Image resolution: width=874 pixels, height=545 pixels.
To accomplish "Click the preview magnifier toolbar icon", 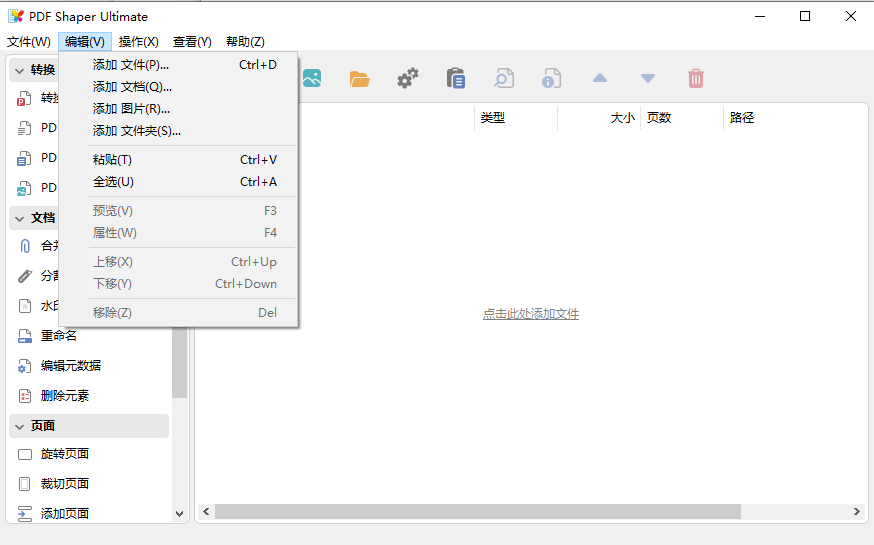I will 504,79.
